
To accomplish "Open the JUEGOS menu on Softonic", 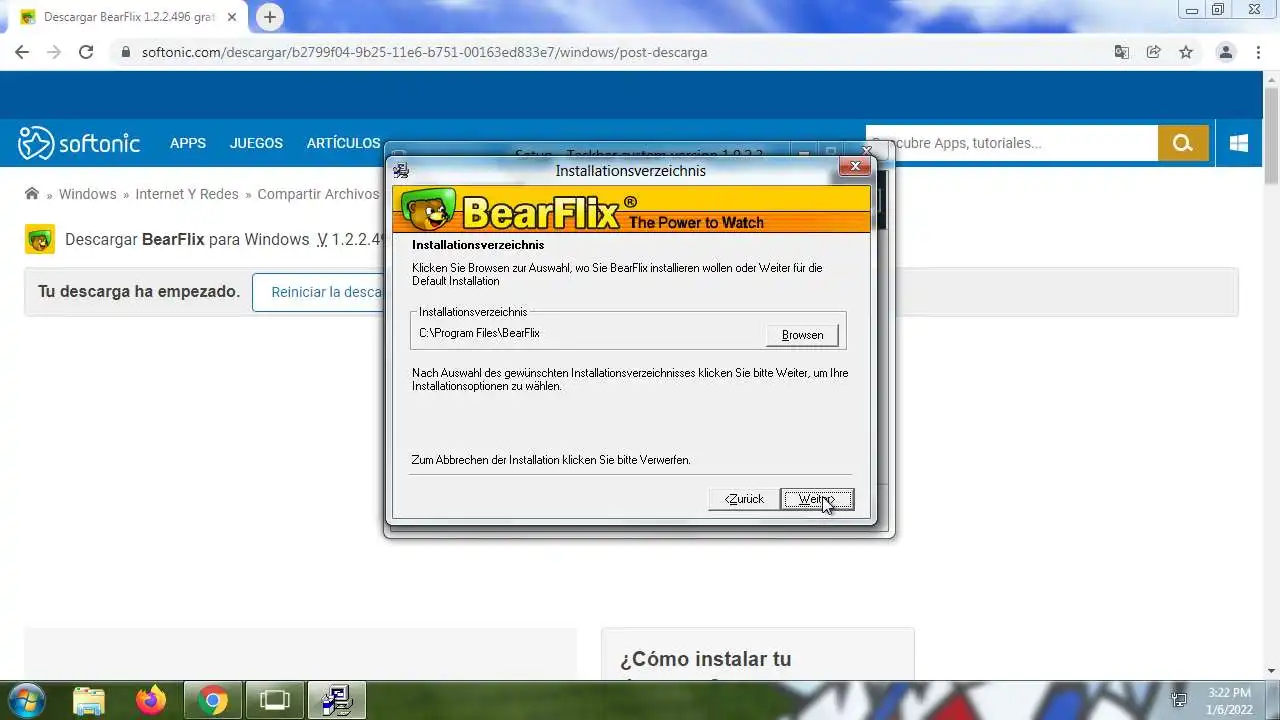I will [x=256, y=143].
